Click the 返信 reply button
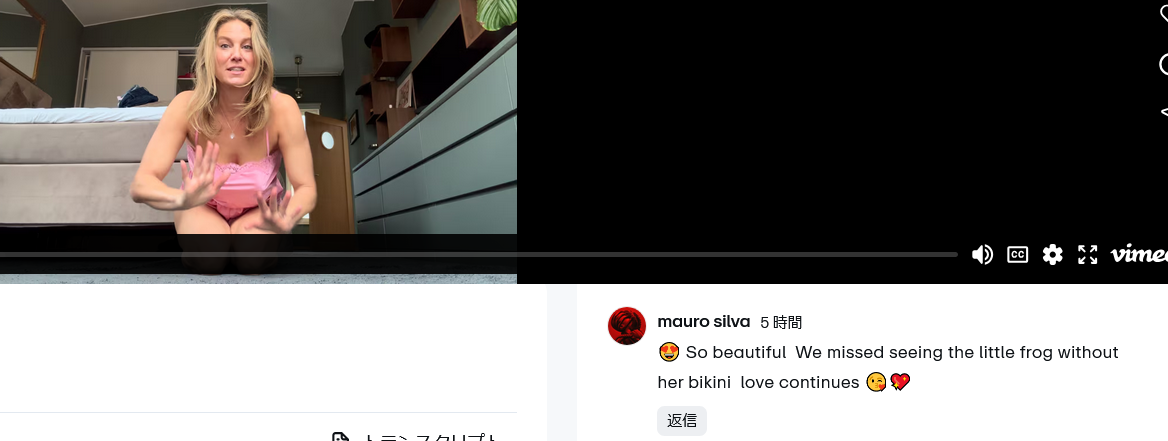Image resolution: width=1168 pixels, height=441 pixels. (682, 421)
